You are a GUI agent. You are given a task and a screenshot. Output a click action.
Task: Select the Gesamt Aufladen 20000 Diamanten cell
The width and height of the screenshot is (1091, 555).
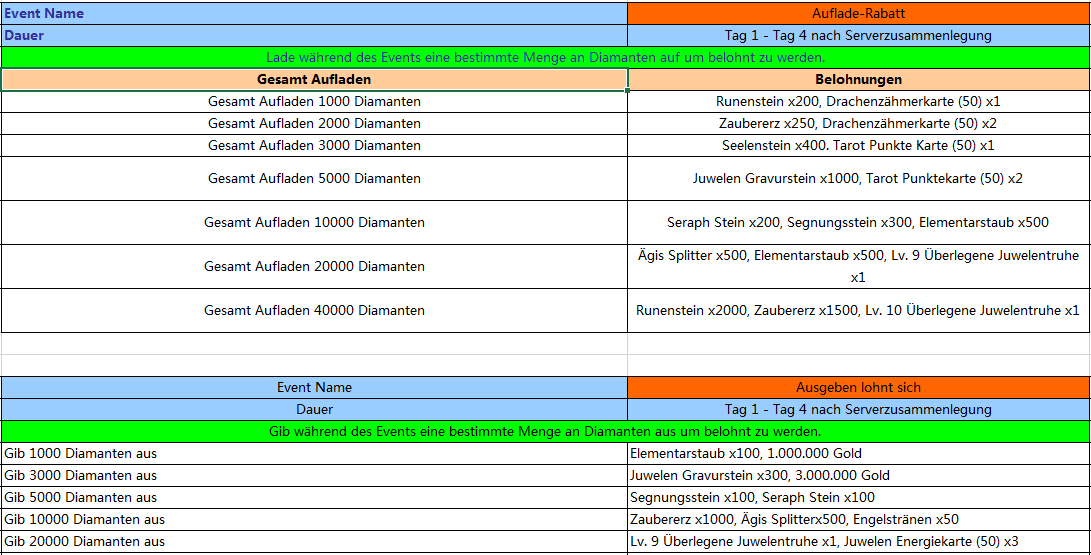point(314,266)
